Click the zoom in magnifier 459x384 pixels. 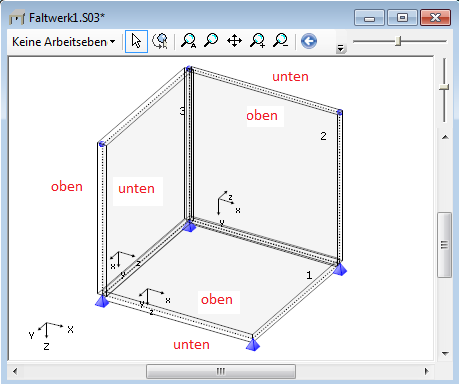click(258, 41)
